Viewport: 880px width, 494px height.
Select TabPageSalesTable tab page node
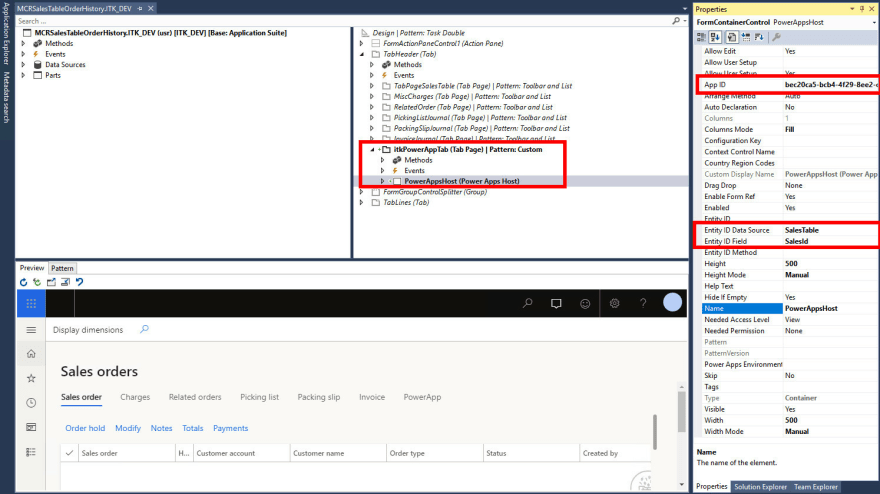(x=483, y=86)
